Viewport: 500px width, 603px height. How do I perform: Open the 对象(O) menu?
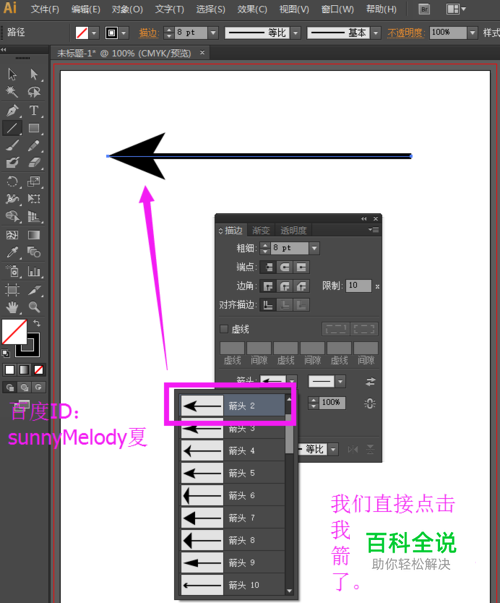pyautogui.click(x=127, y=9)
